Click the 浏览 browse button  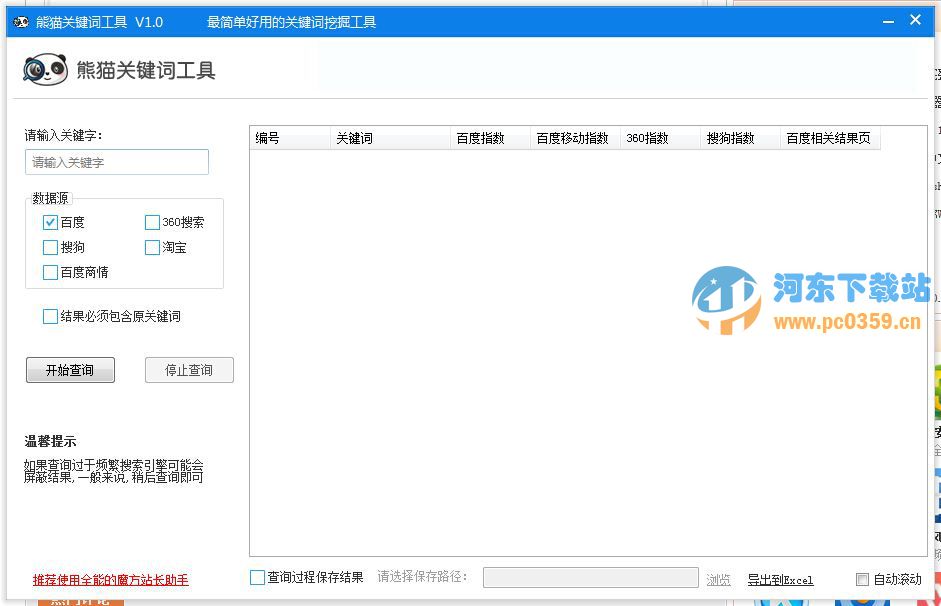tap(718, 579)
